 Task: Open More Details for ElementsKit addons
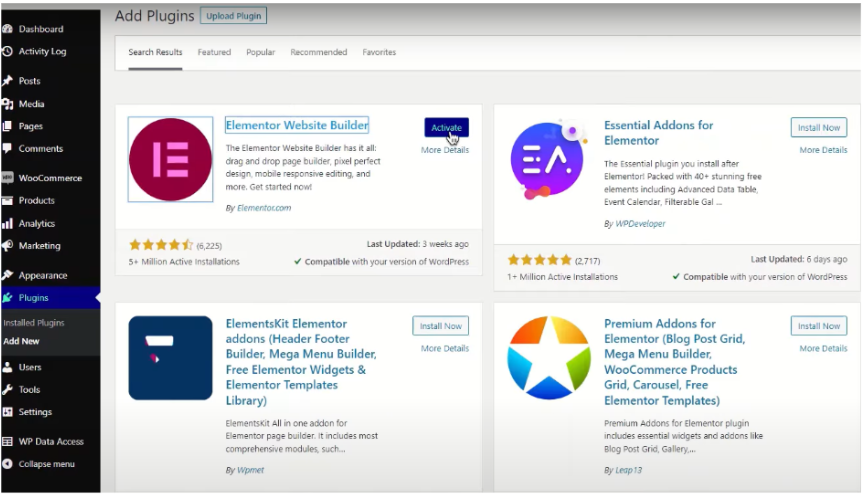click(x=445, y=348)
